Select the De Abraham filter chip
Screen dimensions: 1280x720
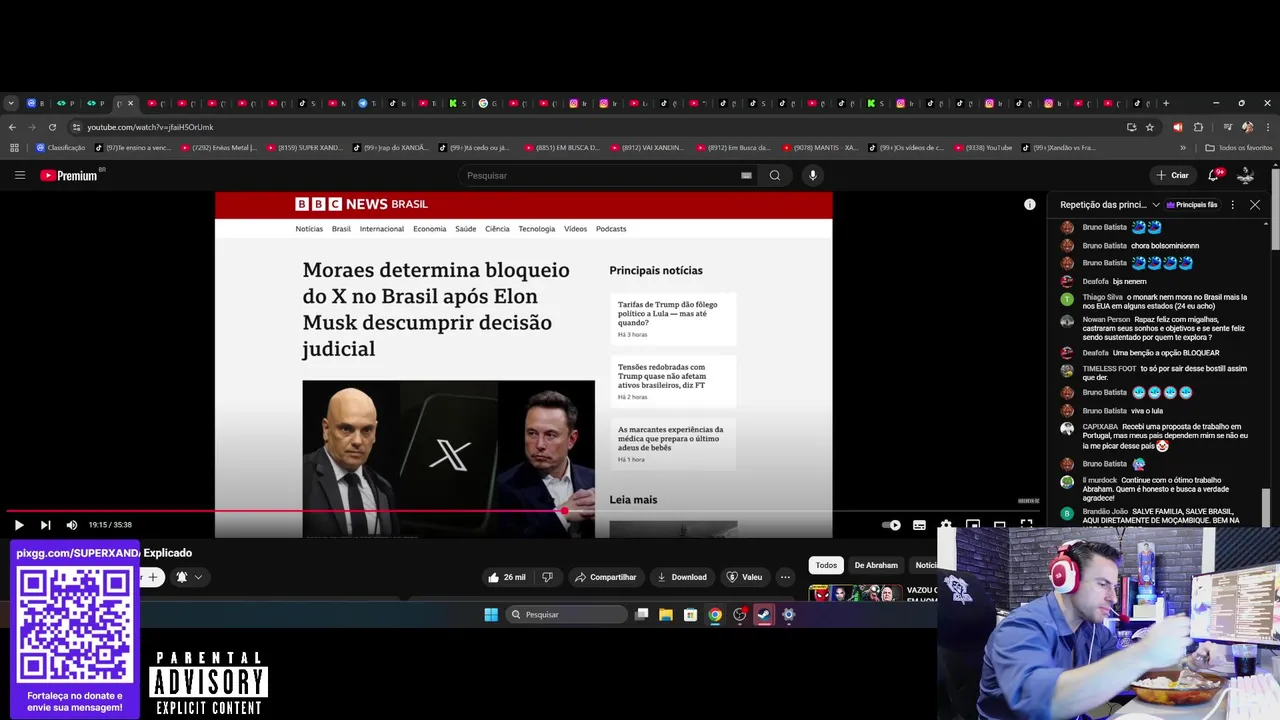pyautogui.click(x=876, y=565)
